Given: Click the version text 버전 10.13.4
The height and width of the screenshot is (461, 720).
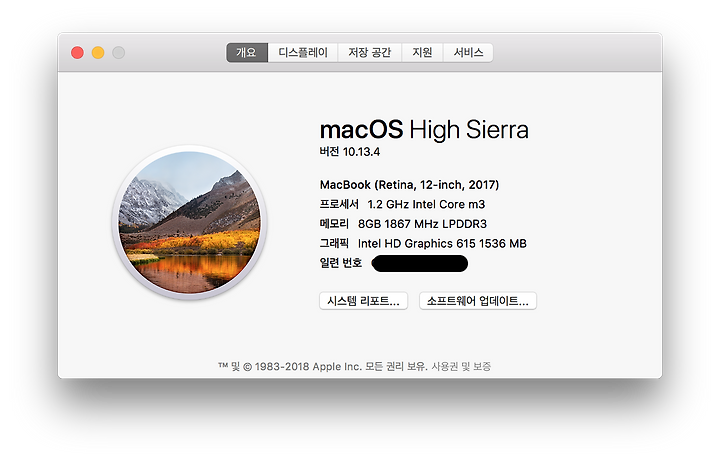Looking at the screenshot, I should [x=350, y=152].
